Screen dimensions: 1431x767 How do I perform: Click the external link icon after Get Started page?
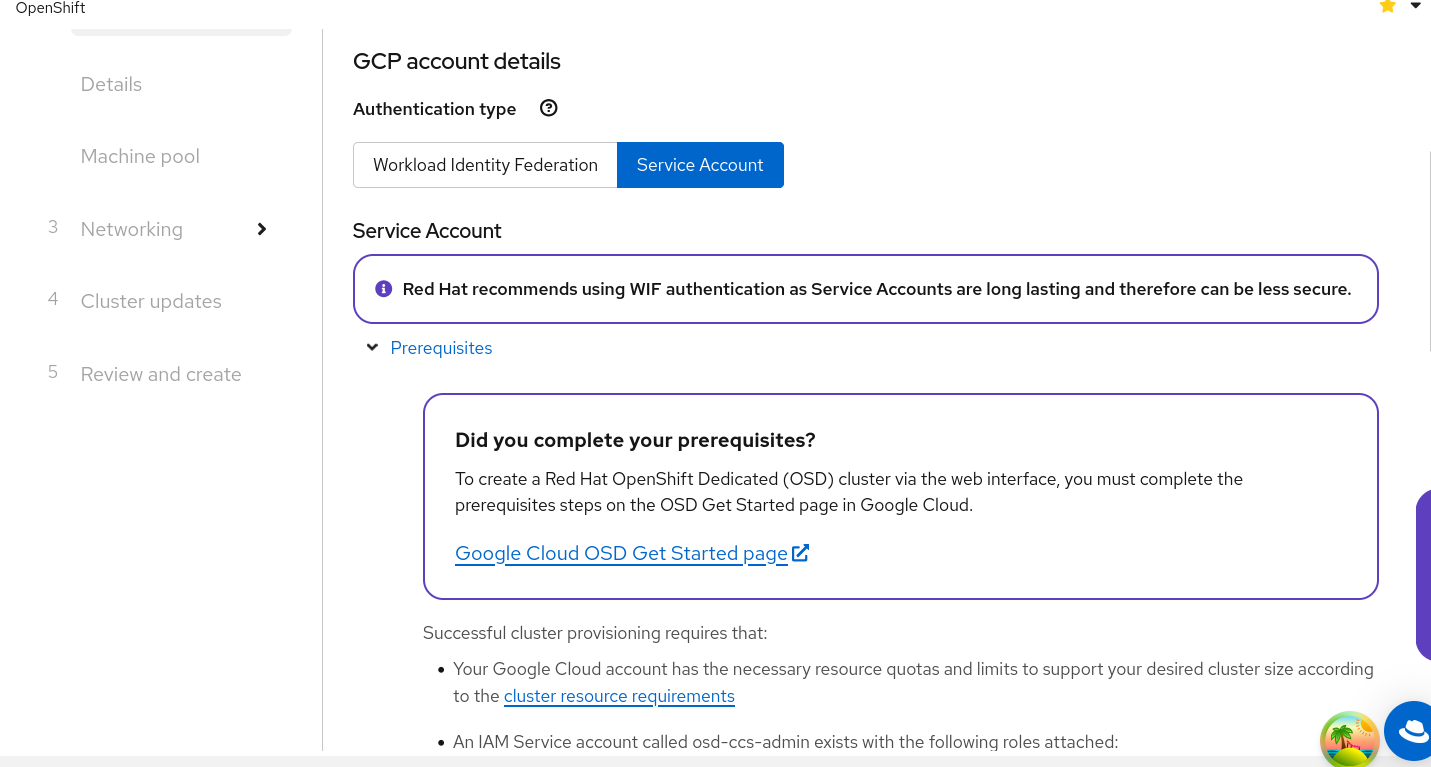800,553
